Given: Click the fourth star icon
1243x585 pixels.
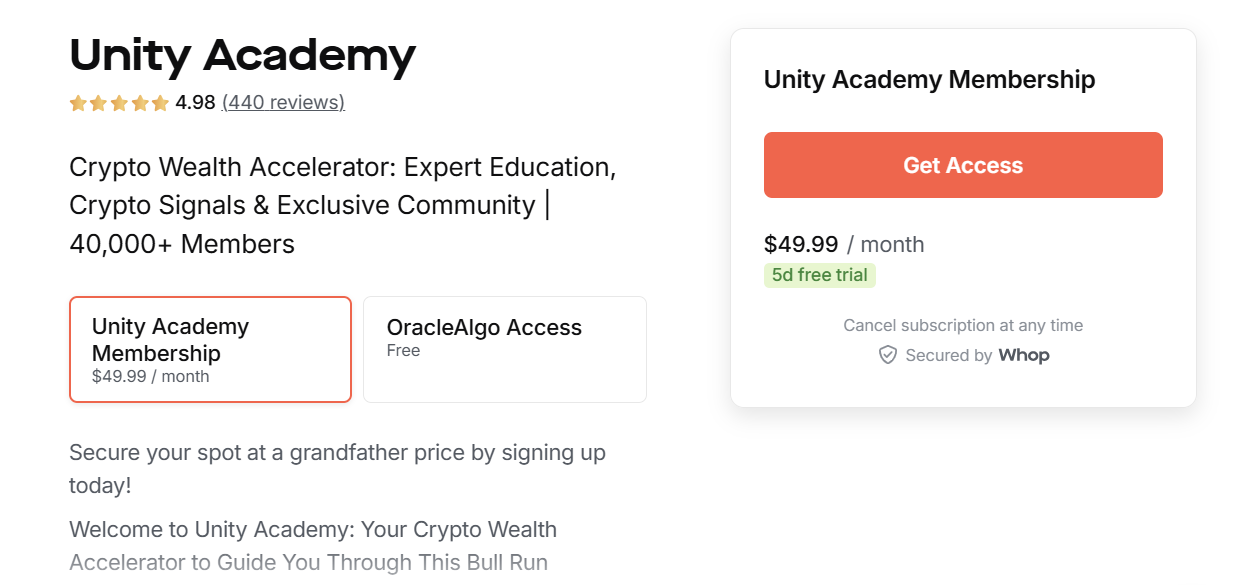Looking at the screenshot, I should point(140,102).
